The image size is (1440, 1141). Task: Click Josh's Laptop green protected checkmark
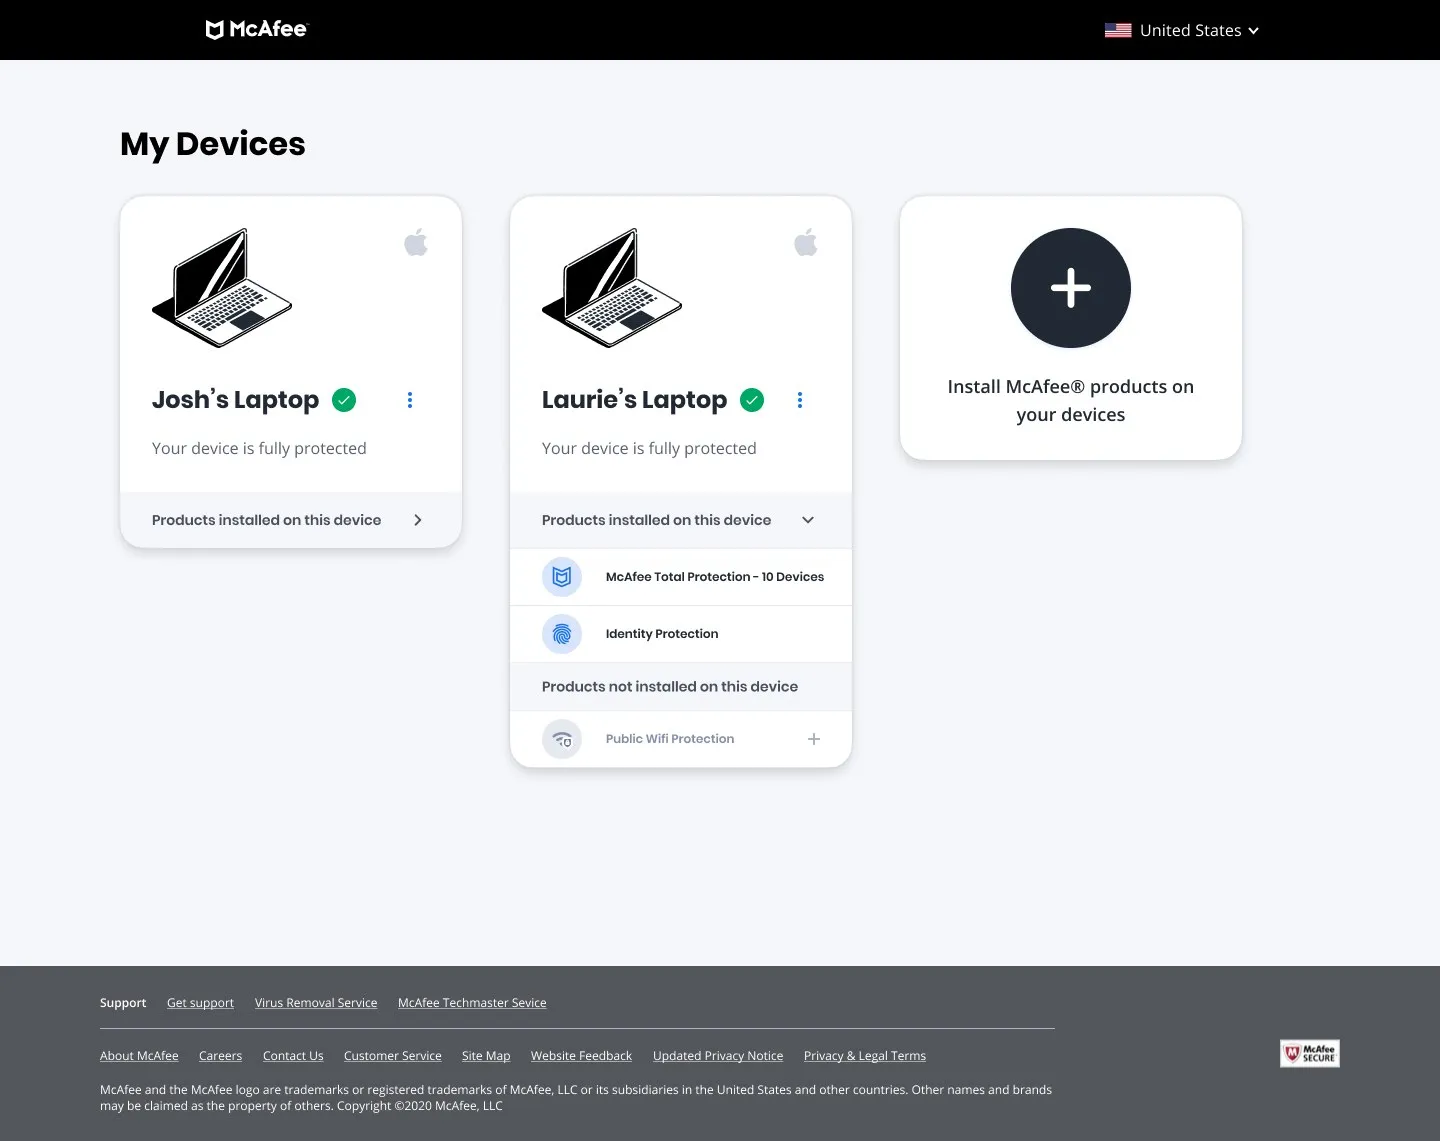click(344, 400)
